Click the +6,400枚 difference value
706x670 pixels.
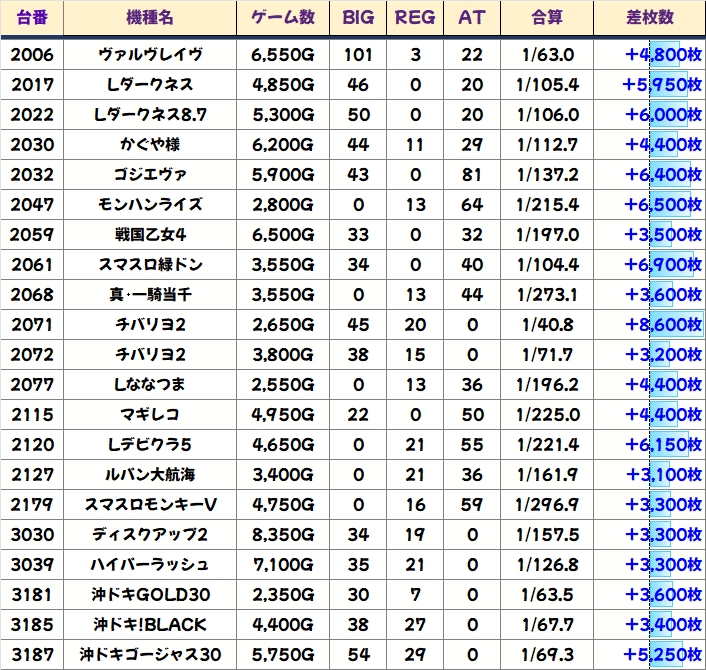[663, 175]
